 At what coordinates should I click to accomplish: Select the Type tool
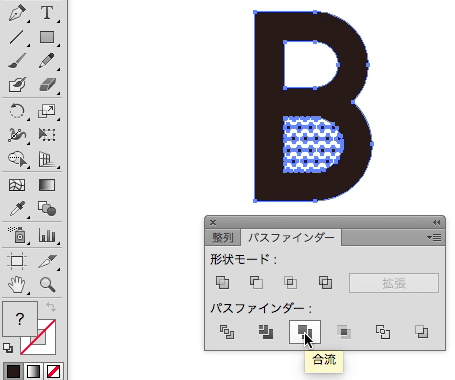(47, 13)
